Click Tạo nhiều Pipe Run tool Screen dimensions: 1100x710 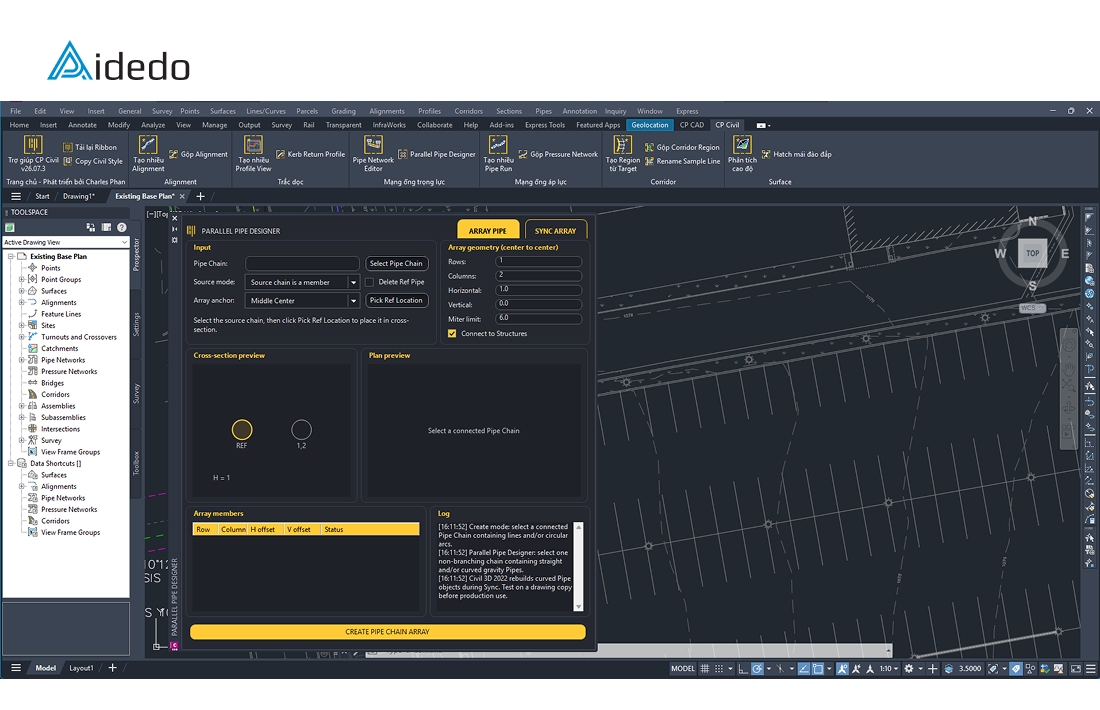498,154
